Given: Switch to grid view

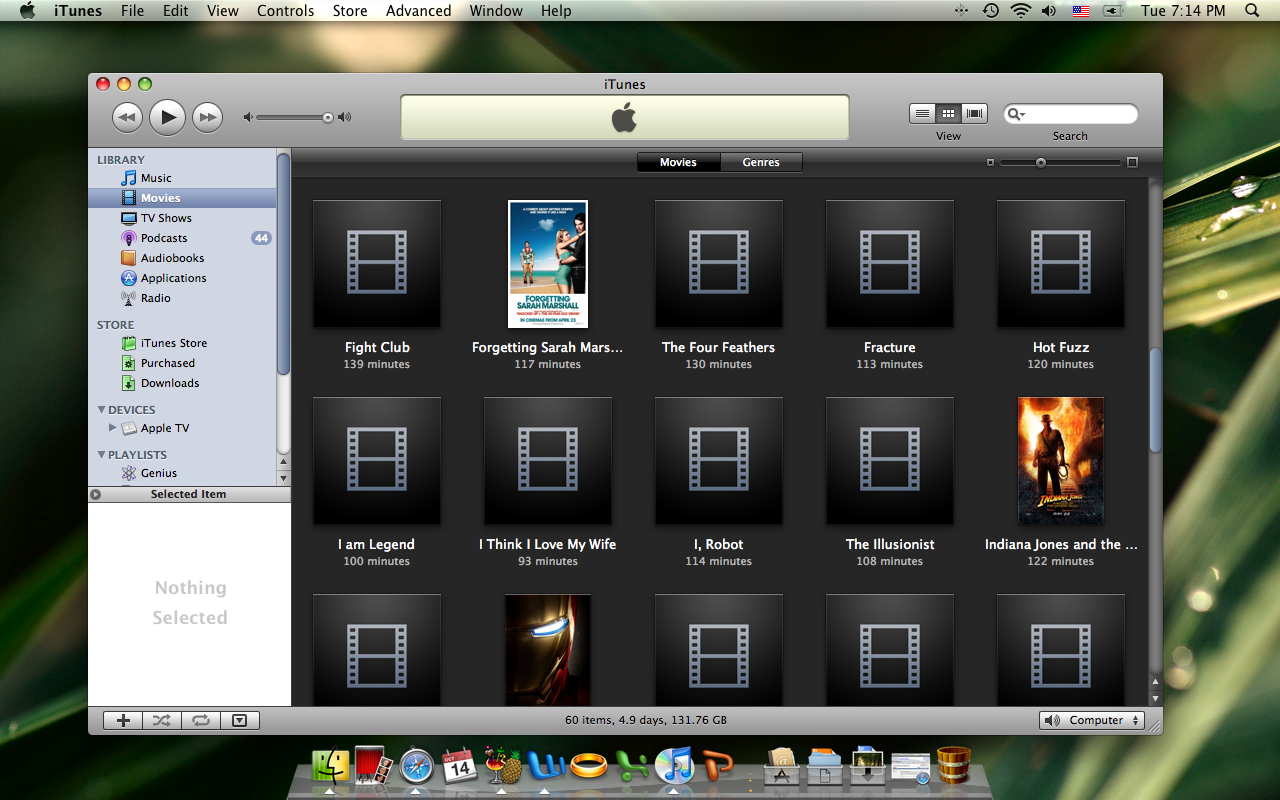Looking at the screenshot, I should coord(948,114).
